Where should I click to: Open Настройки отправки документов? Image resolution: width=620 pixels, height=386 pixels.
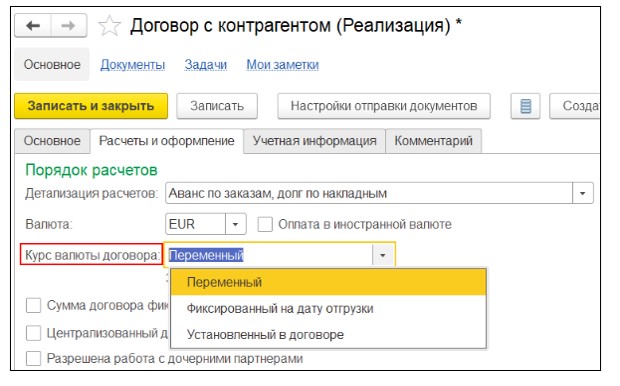tap(384, 106)
